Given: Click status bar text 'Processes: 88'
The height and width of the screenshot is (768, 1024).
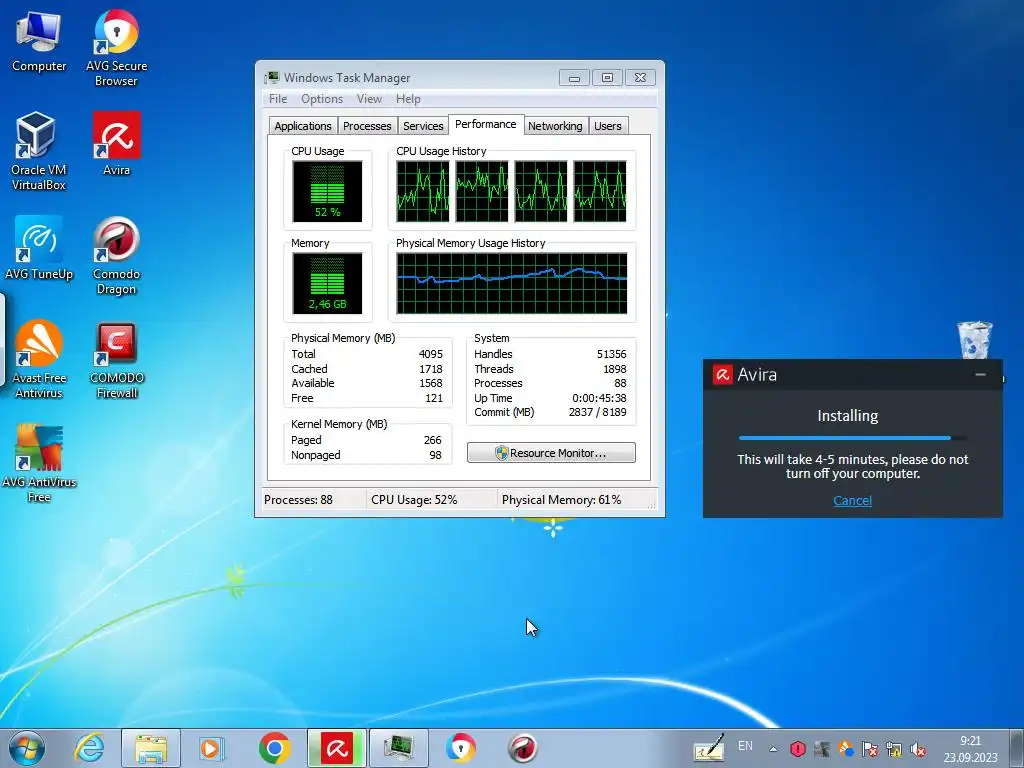Looking at the screenshot, I should 298,500.
